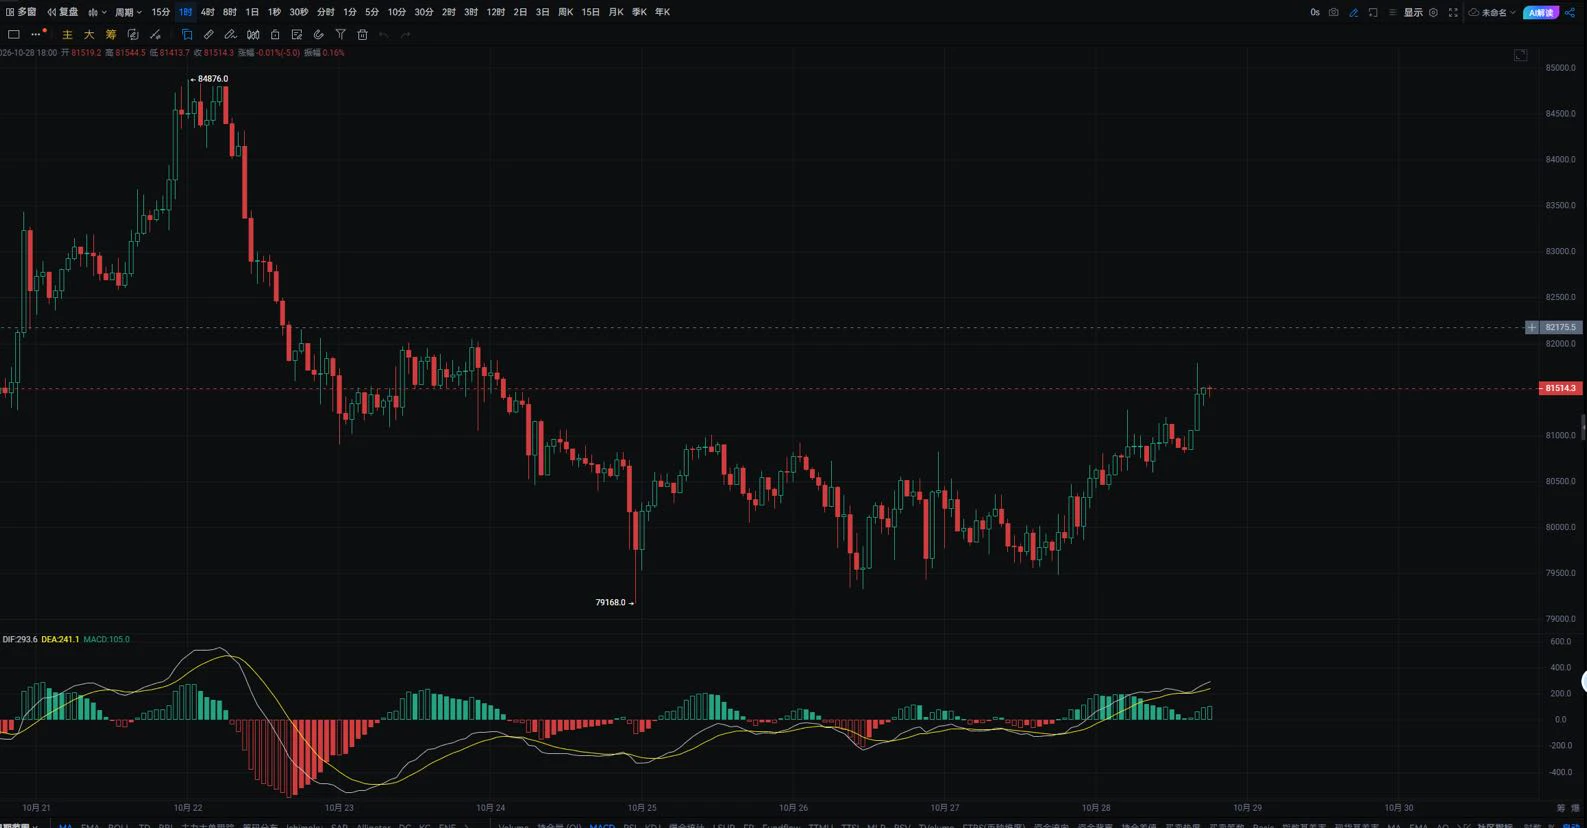
Task: Open the 周期 period dropdown
Action: coord(128,12)
